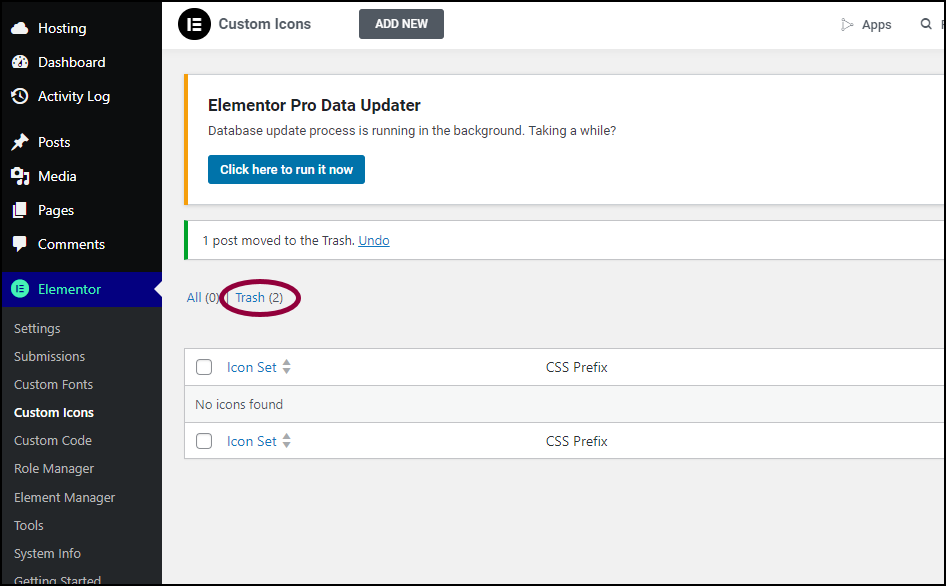The width and height of the screenshot is (946, 586).
Task: Click the Undo link
Action: point(374,241)
